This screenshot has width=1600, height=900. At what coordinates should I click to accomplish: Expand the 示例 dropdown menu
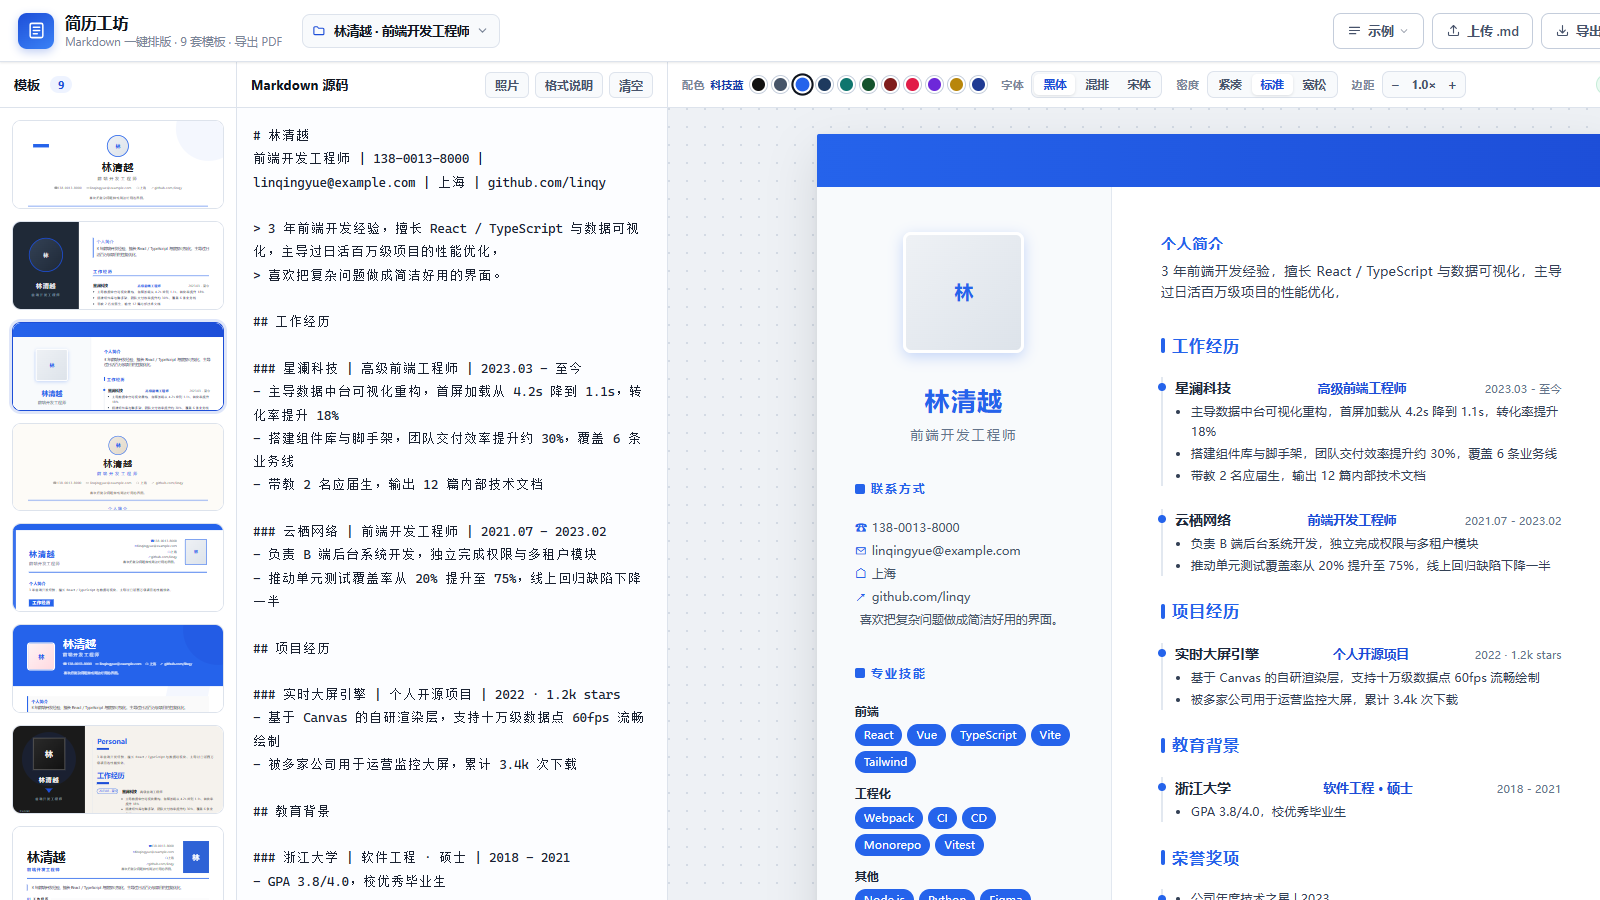point(1378,31)
